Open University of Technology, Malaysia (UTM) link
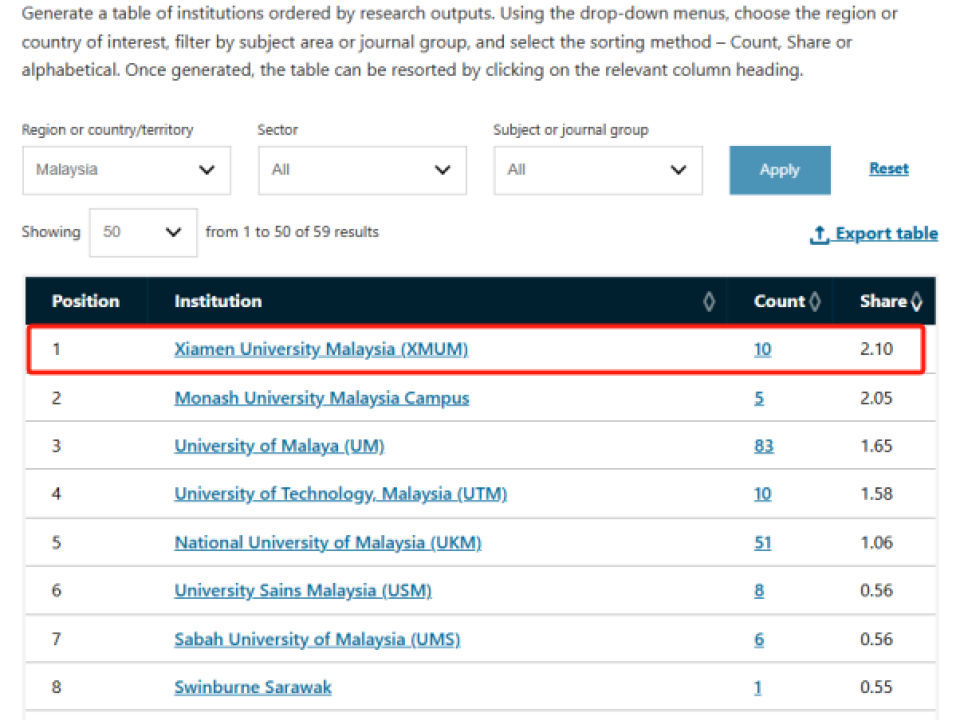The image size is (960, 720). pos(340,493)
